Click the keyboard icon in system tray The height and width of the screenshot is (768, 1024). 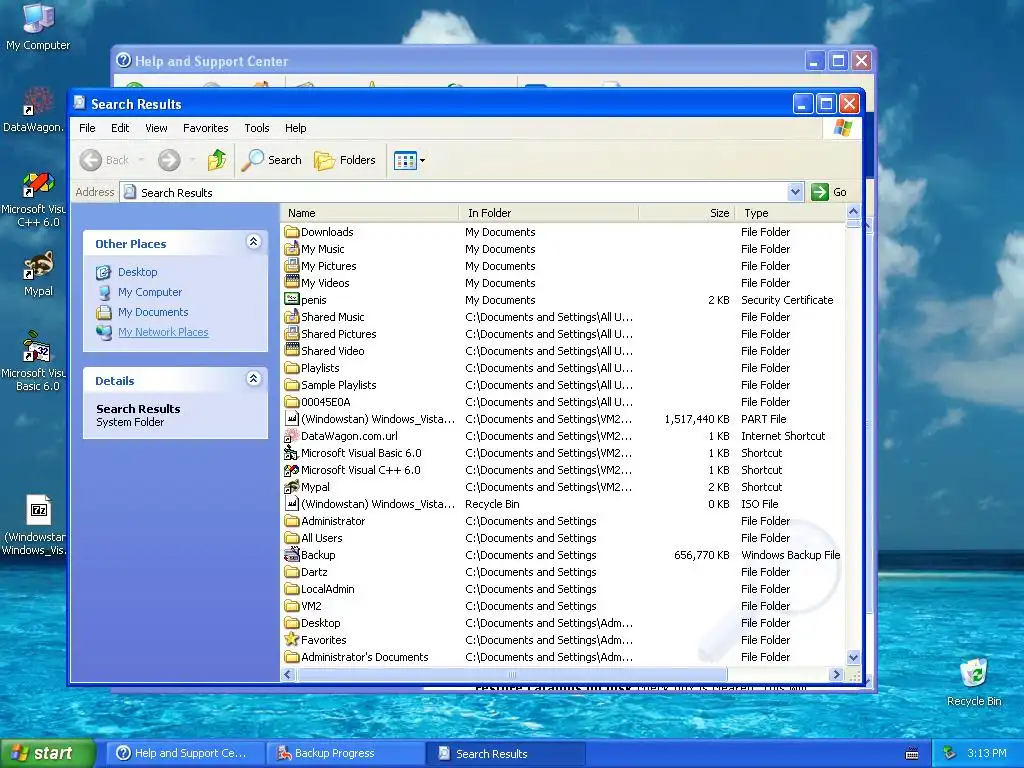[x=912, y=754]
